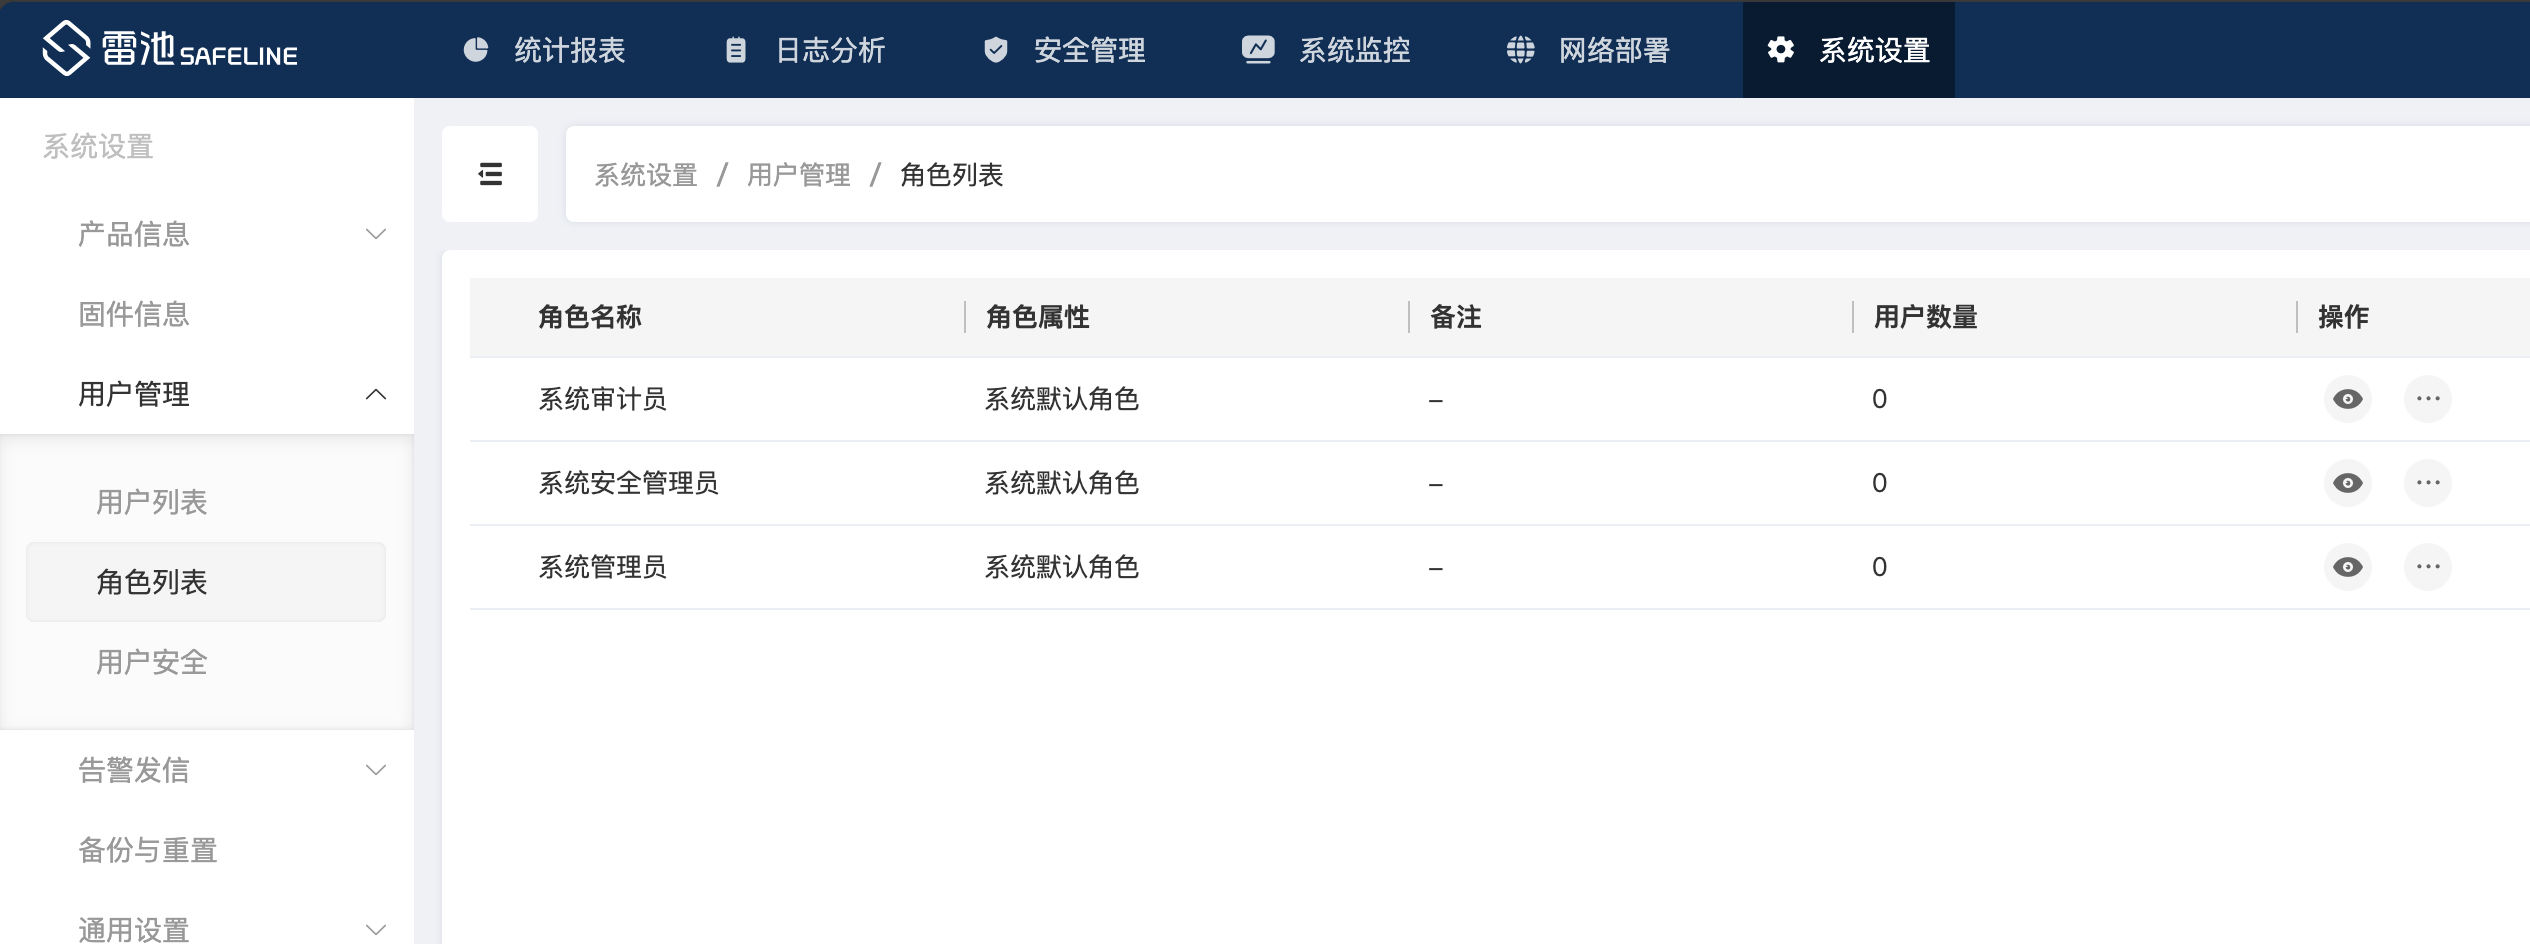Image resolution: width=2530 pixels, height=944 pixels.
Task: Select 固件信息 in the sidebar
Action: (x=134, y=314)
